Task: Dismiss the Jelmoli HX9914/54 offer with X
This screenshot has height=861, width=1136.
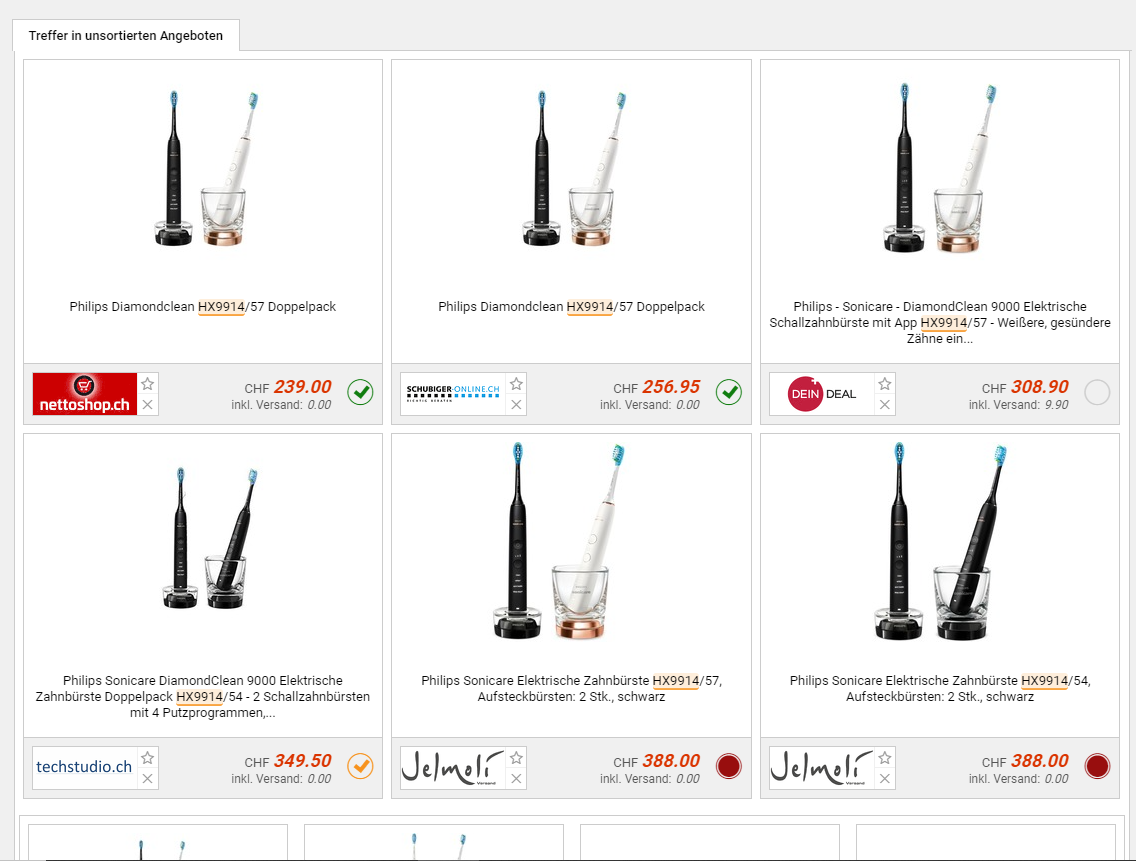Action: (x=885, y=778)
